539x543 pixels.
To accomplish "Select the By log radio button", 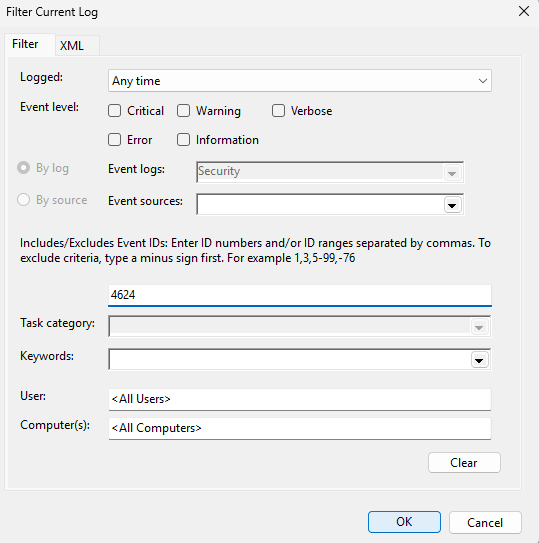I will (23, 168).
